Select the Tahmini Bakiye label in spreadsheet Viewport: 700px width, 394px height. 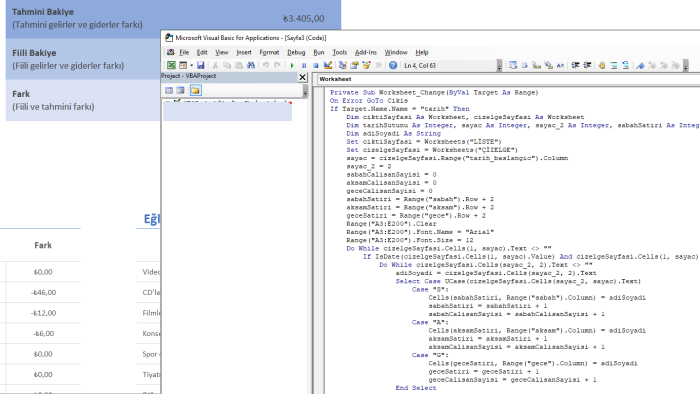(x=43, y=12)
